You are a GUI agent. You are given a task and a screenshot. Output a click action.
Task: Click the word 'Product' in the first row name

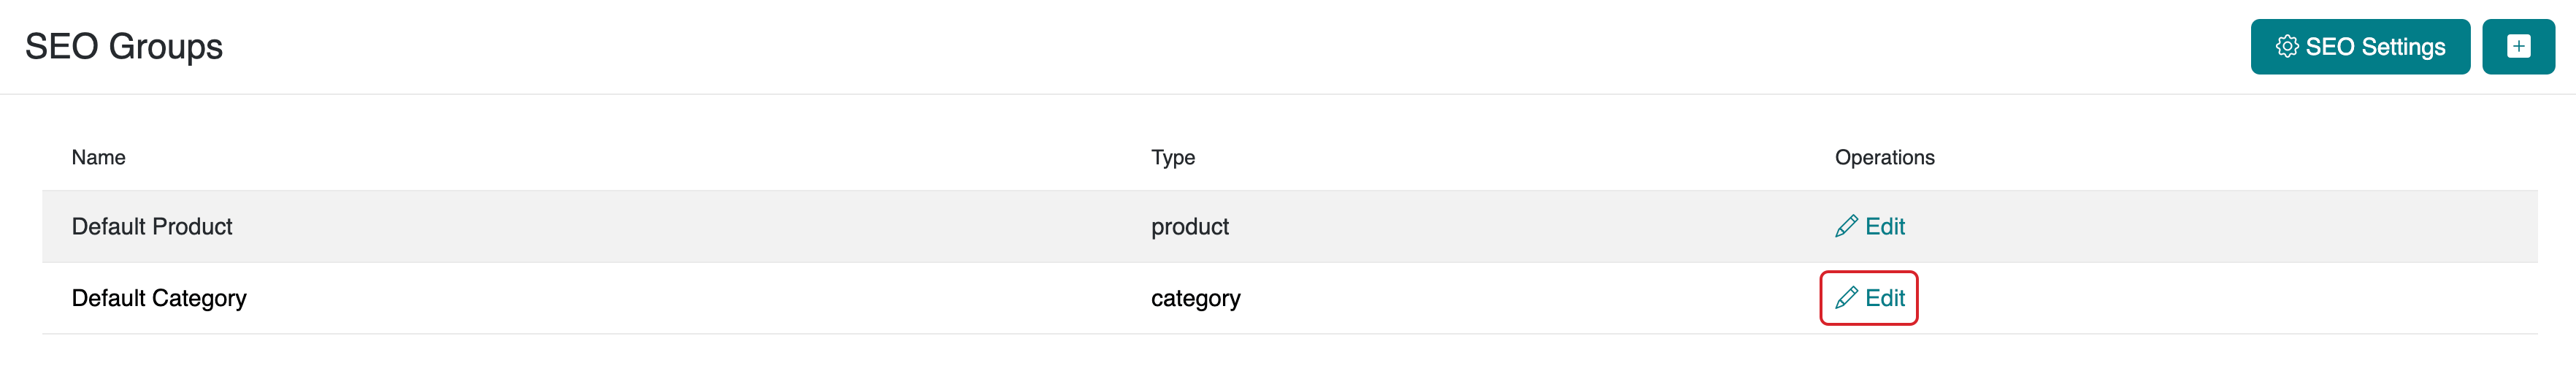point(192,227)
